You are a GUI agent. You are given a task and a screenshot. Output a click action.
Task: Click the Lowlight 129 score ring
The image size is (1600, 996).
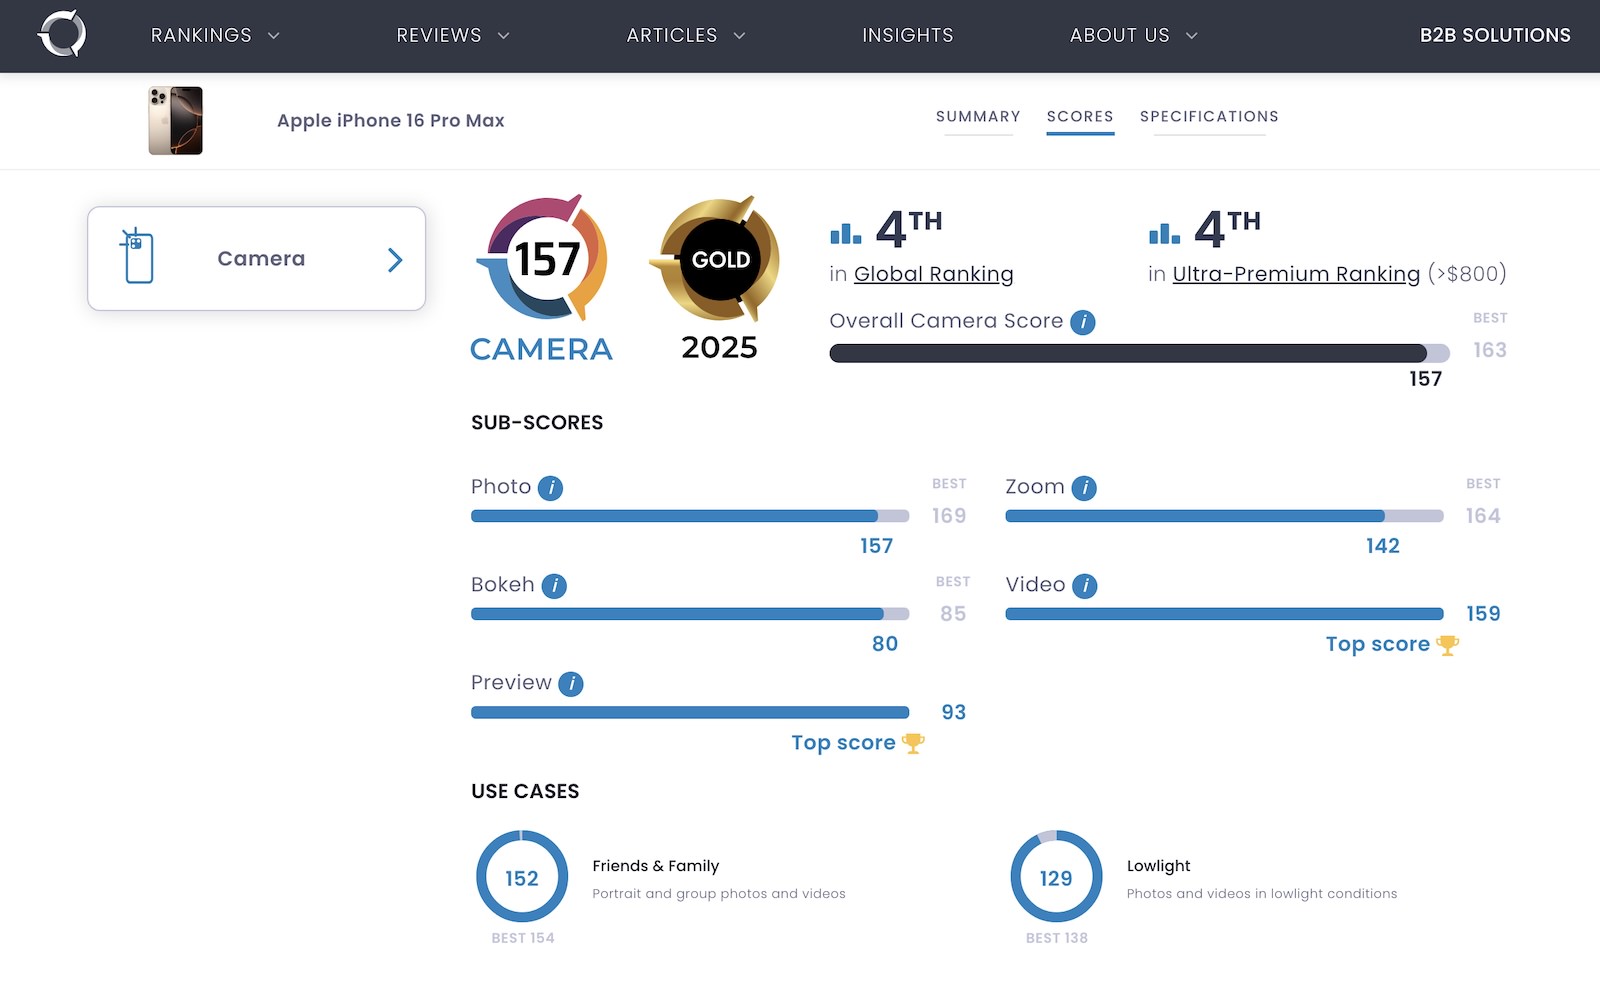click(x=1056, y=876)
